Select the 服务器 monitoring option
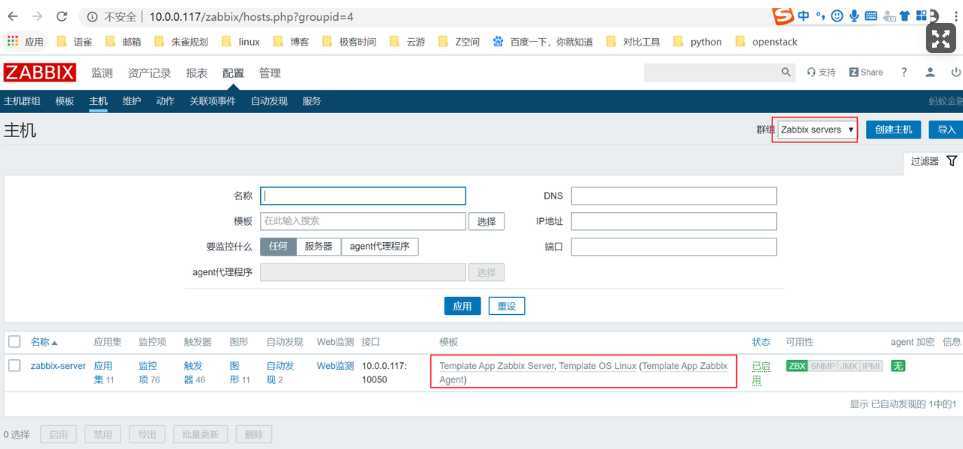 (x=319, y=247)
